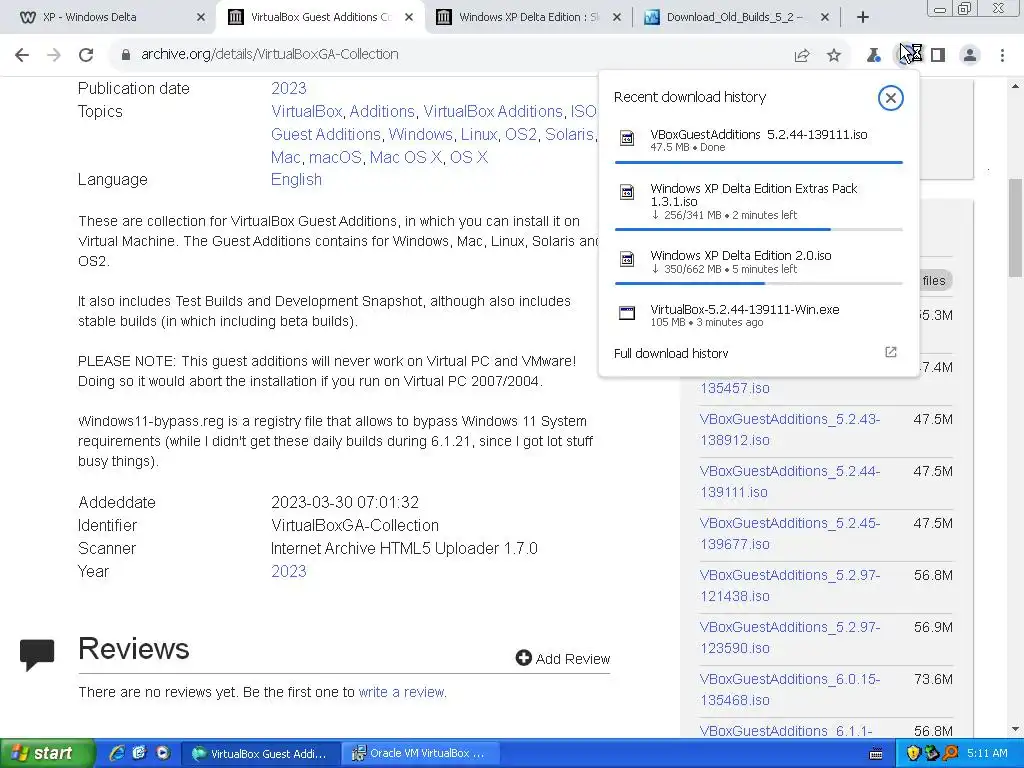Screen dimensions: 1024x768
Task: Reload the archive.org page
Action: (x=86, y=55)
